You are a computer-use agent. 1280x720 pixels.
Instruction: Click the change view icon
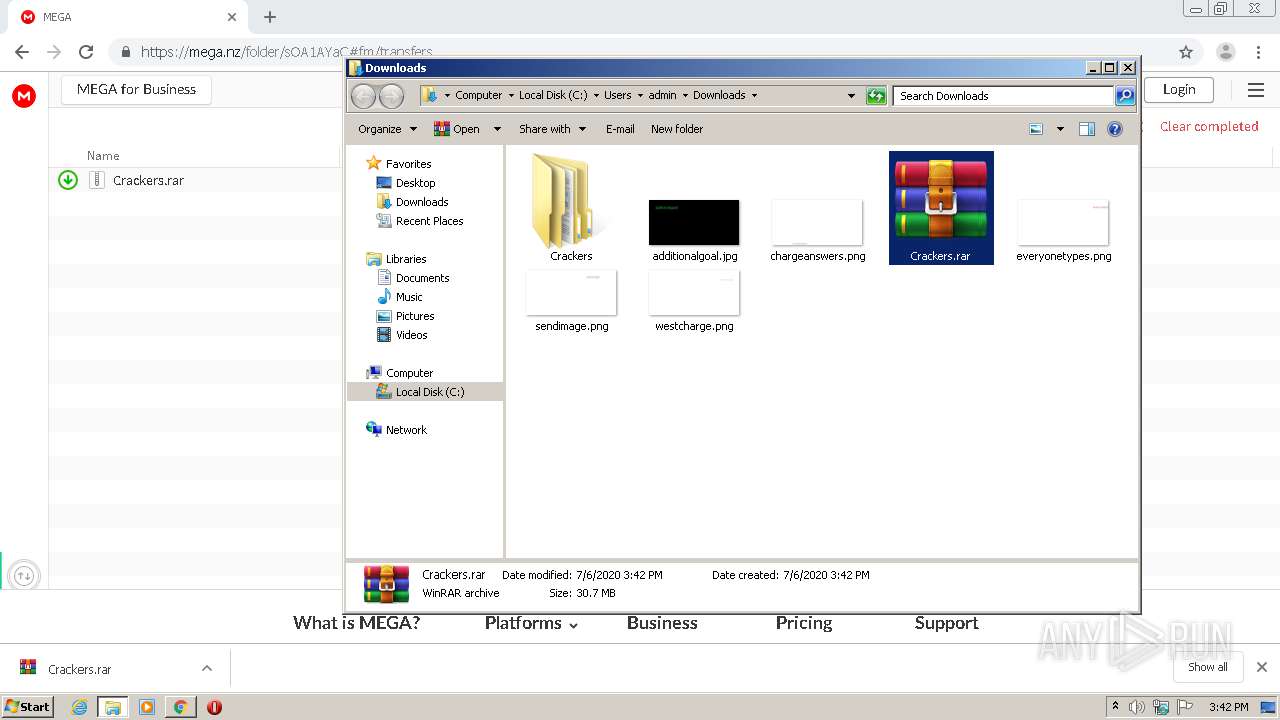click(x=1036, y=129)
